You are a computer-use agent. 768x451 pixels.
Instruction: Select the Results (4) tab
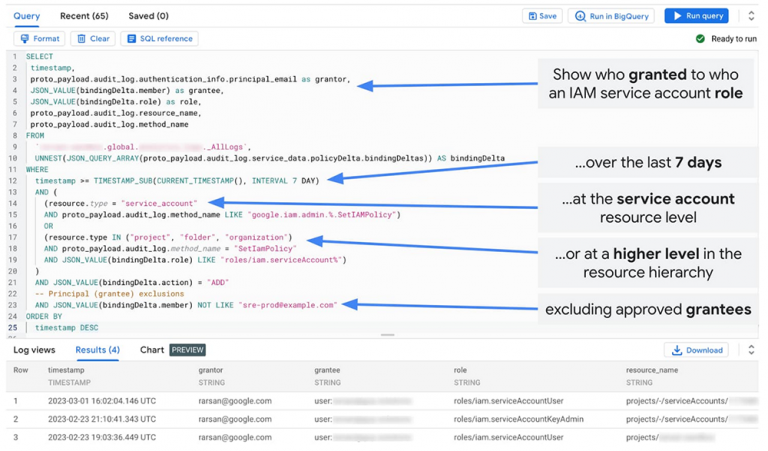click(x=97, y=350)
